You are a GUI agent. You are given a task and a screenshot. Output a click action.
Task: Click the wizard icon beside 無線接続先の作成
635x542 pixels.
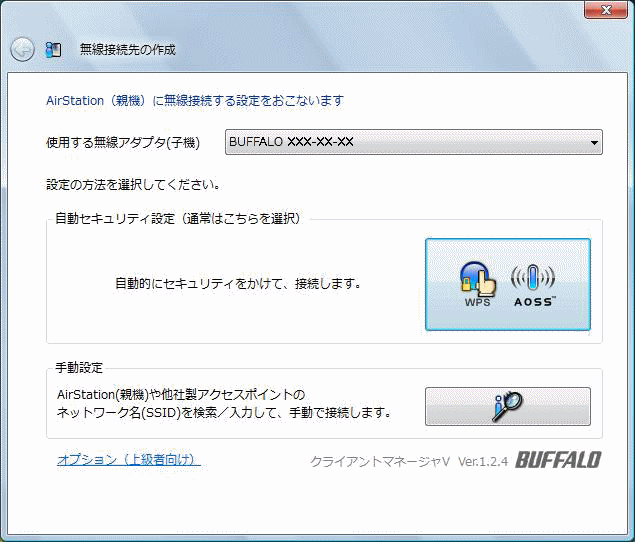pos(53,50)
